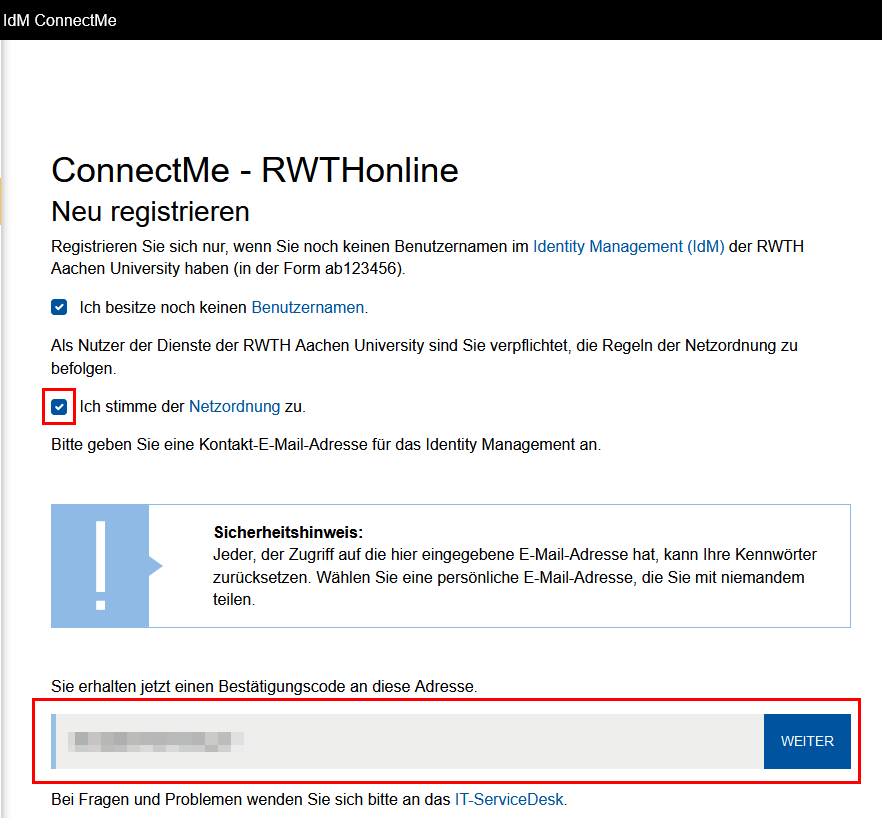
Task: Open the IT-ServiceDesk link
Action: point(510,799)
